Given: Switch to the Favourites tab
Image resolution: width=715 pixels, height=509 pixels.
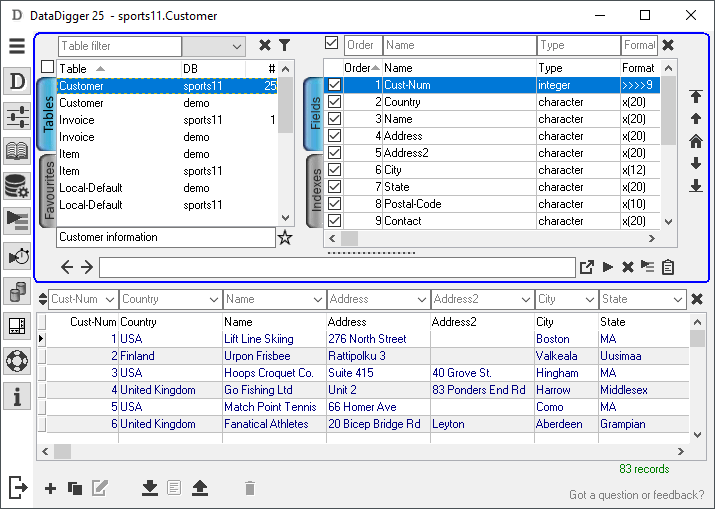Looking at the screenshot, I should point(47,190).
